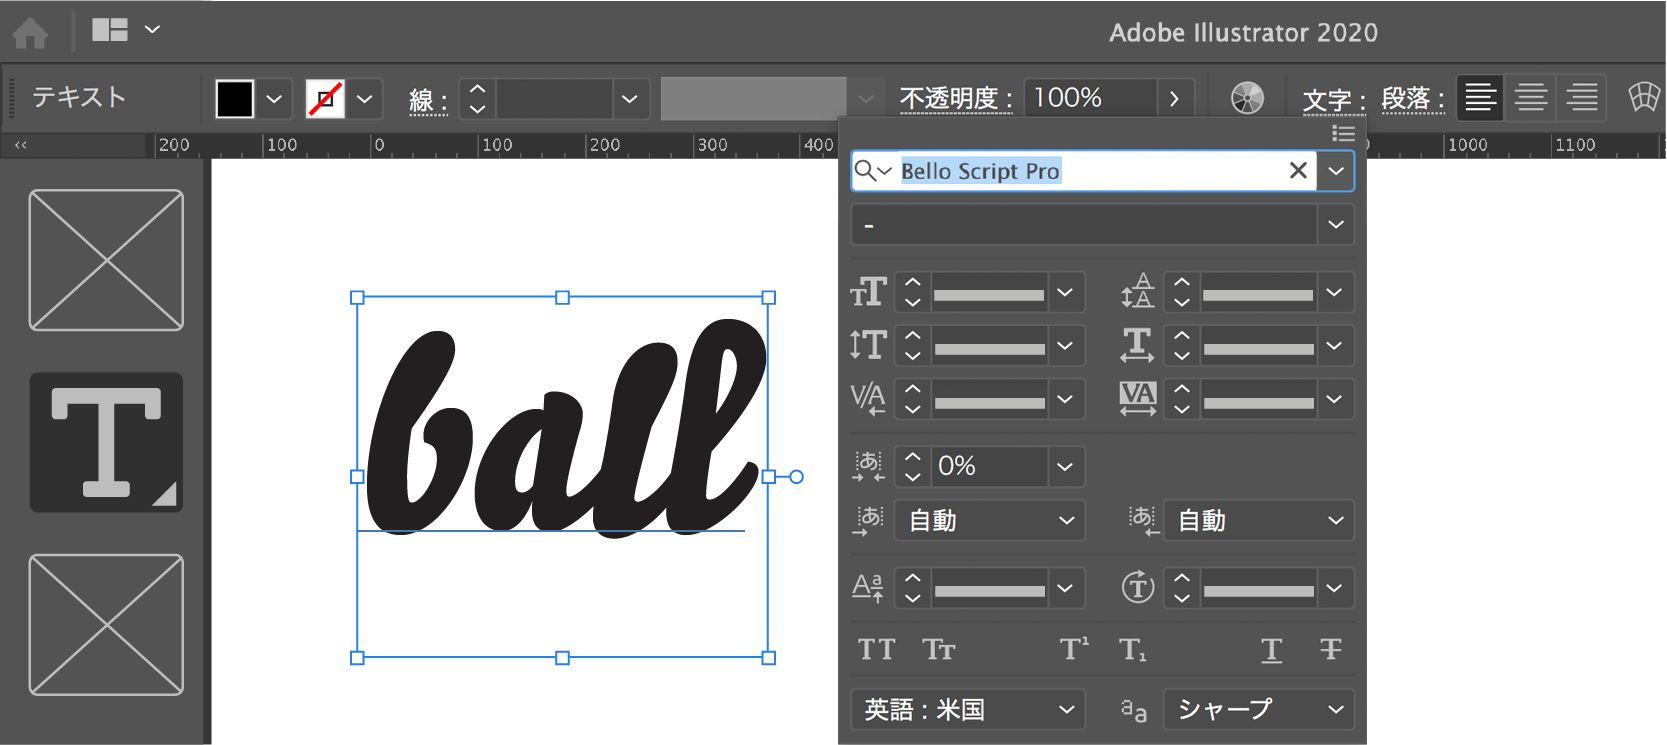The image size is (1667, 745).
Task: Clear the font name field
Action: click(1298, 171)
